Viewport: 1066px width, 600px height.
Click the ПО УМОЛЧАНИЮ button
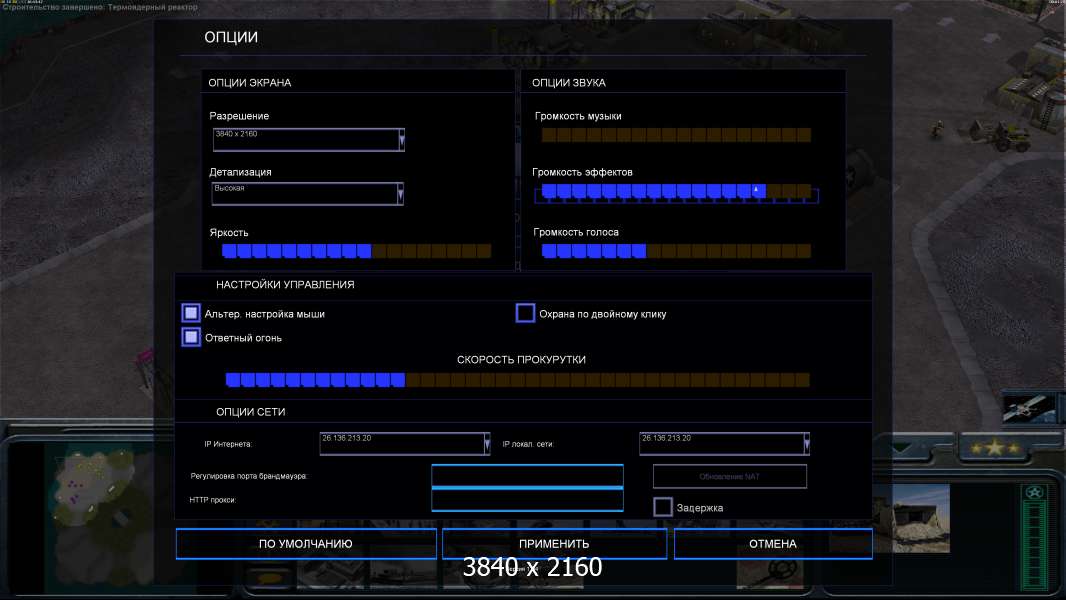pos(306,544)
